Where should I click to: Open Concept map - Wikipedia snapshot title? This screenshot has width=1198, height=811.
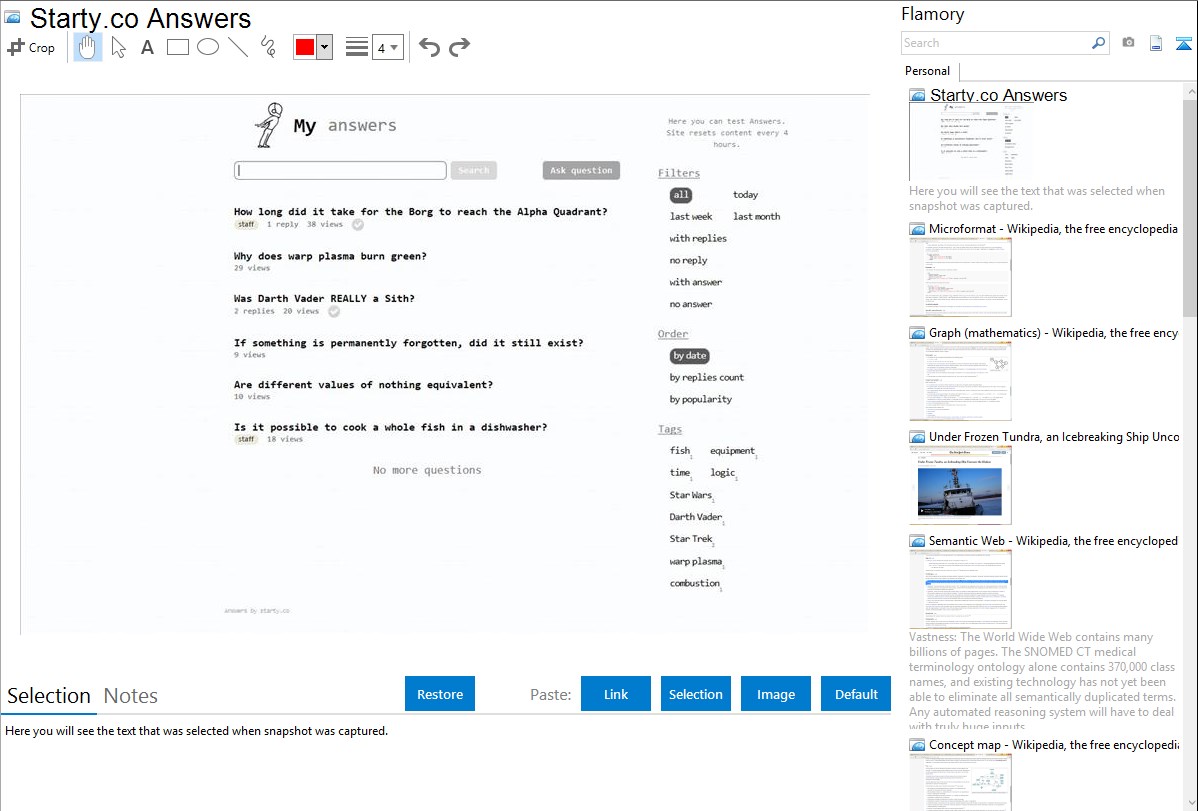click(x=1054, y=744)
